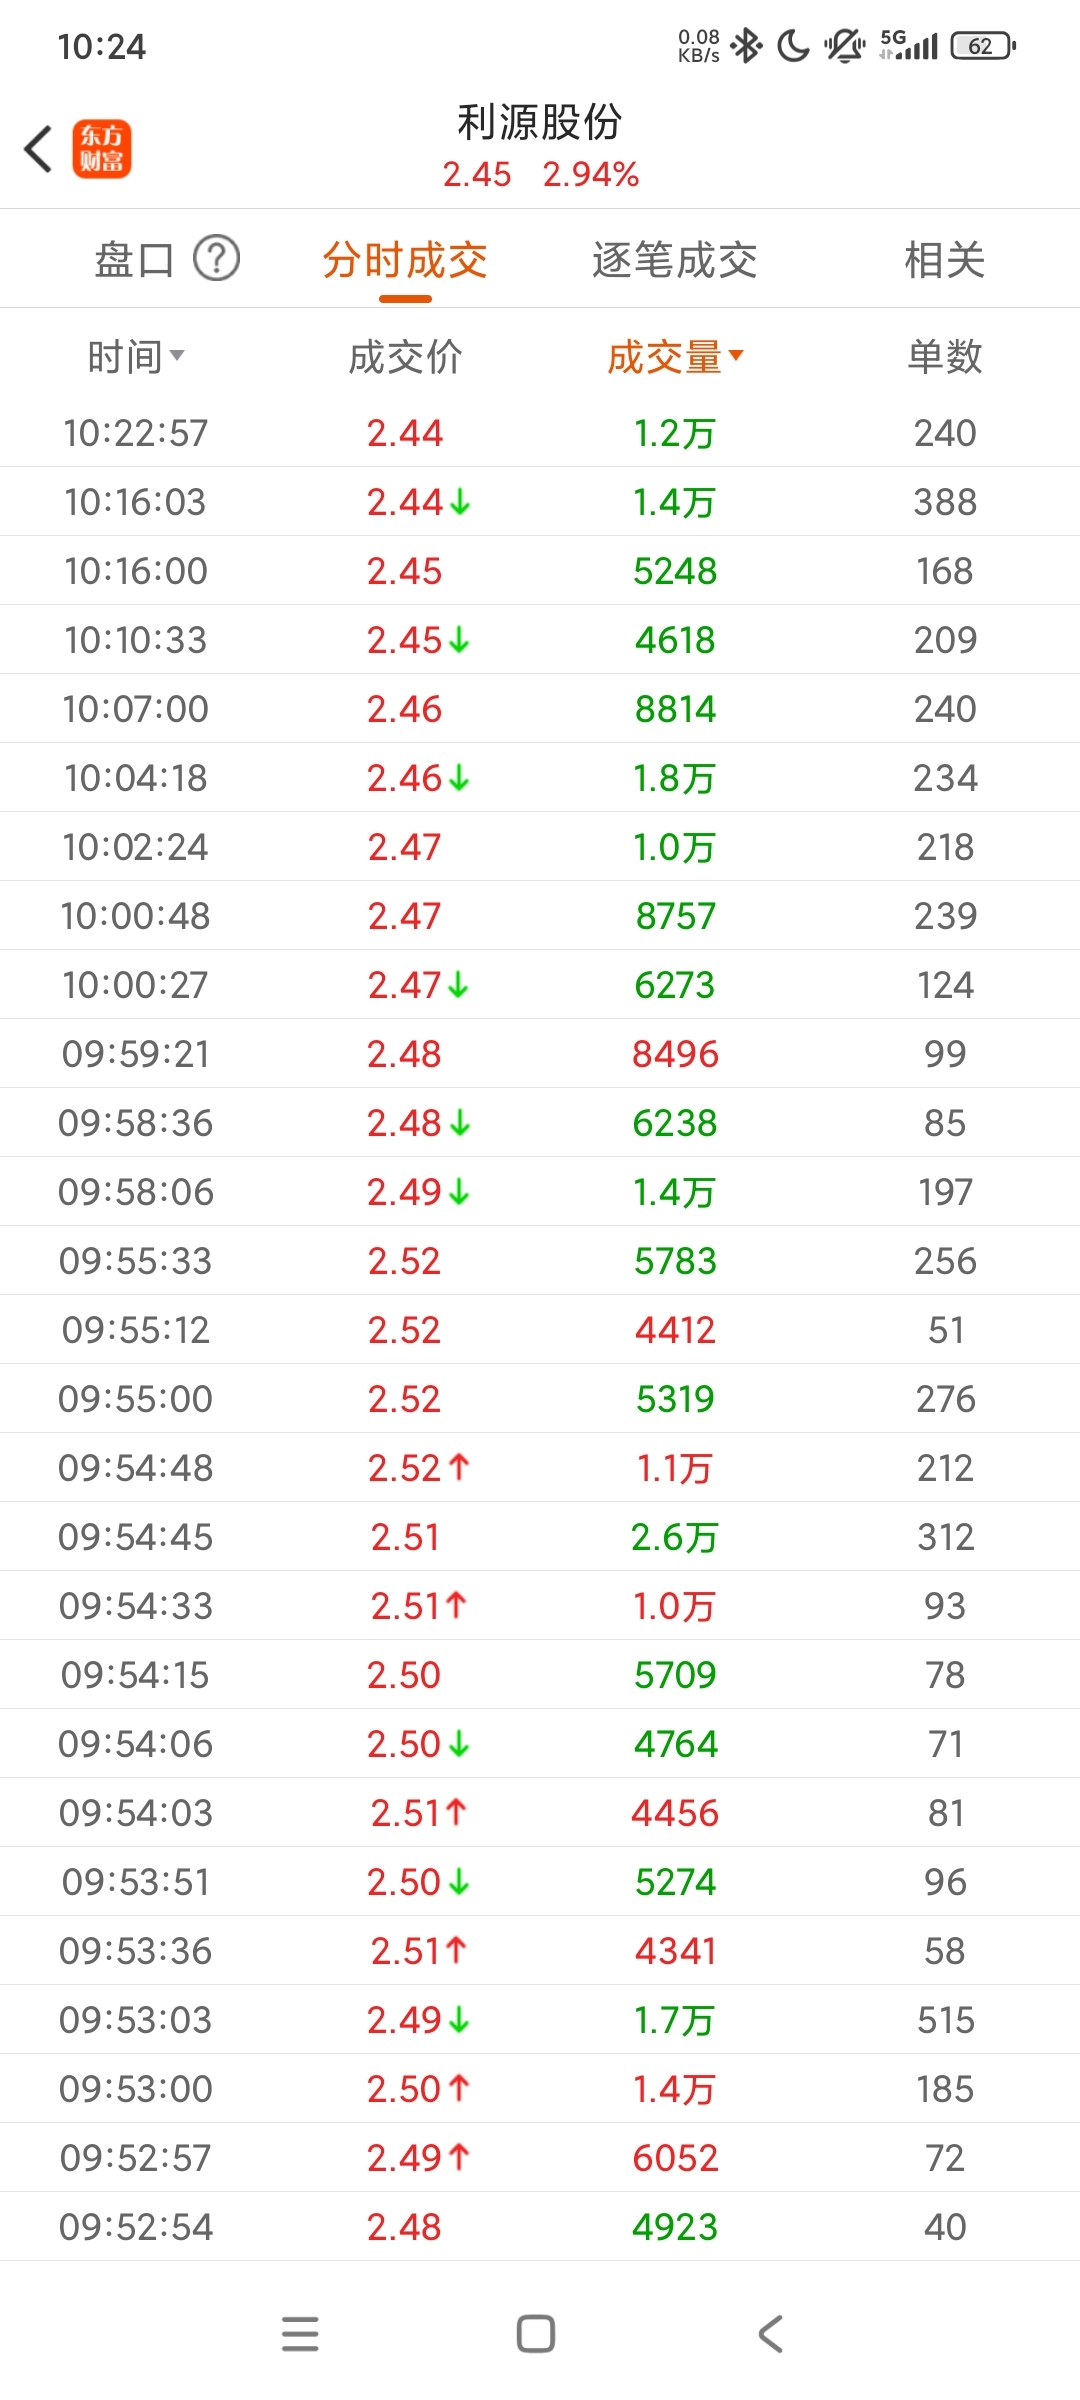Tap the 成交价 column header

pyautogui.click(x=405, y=357)
